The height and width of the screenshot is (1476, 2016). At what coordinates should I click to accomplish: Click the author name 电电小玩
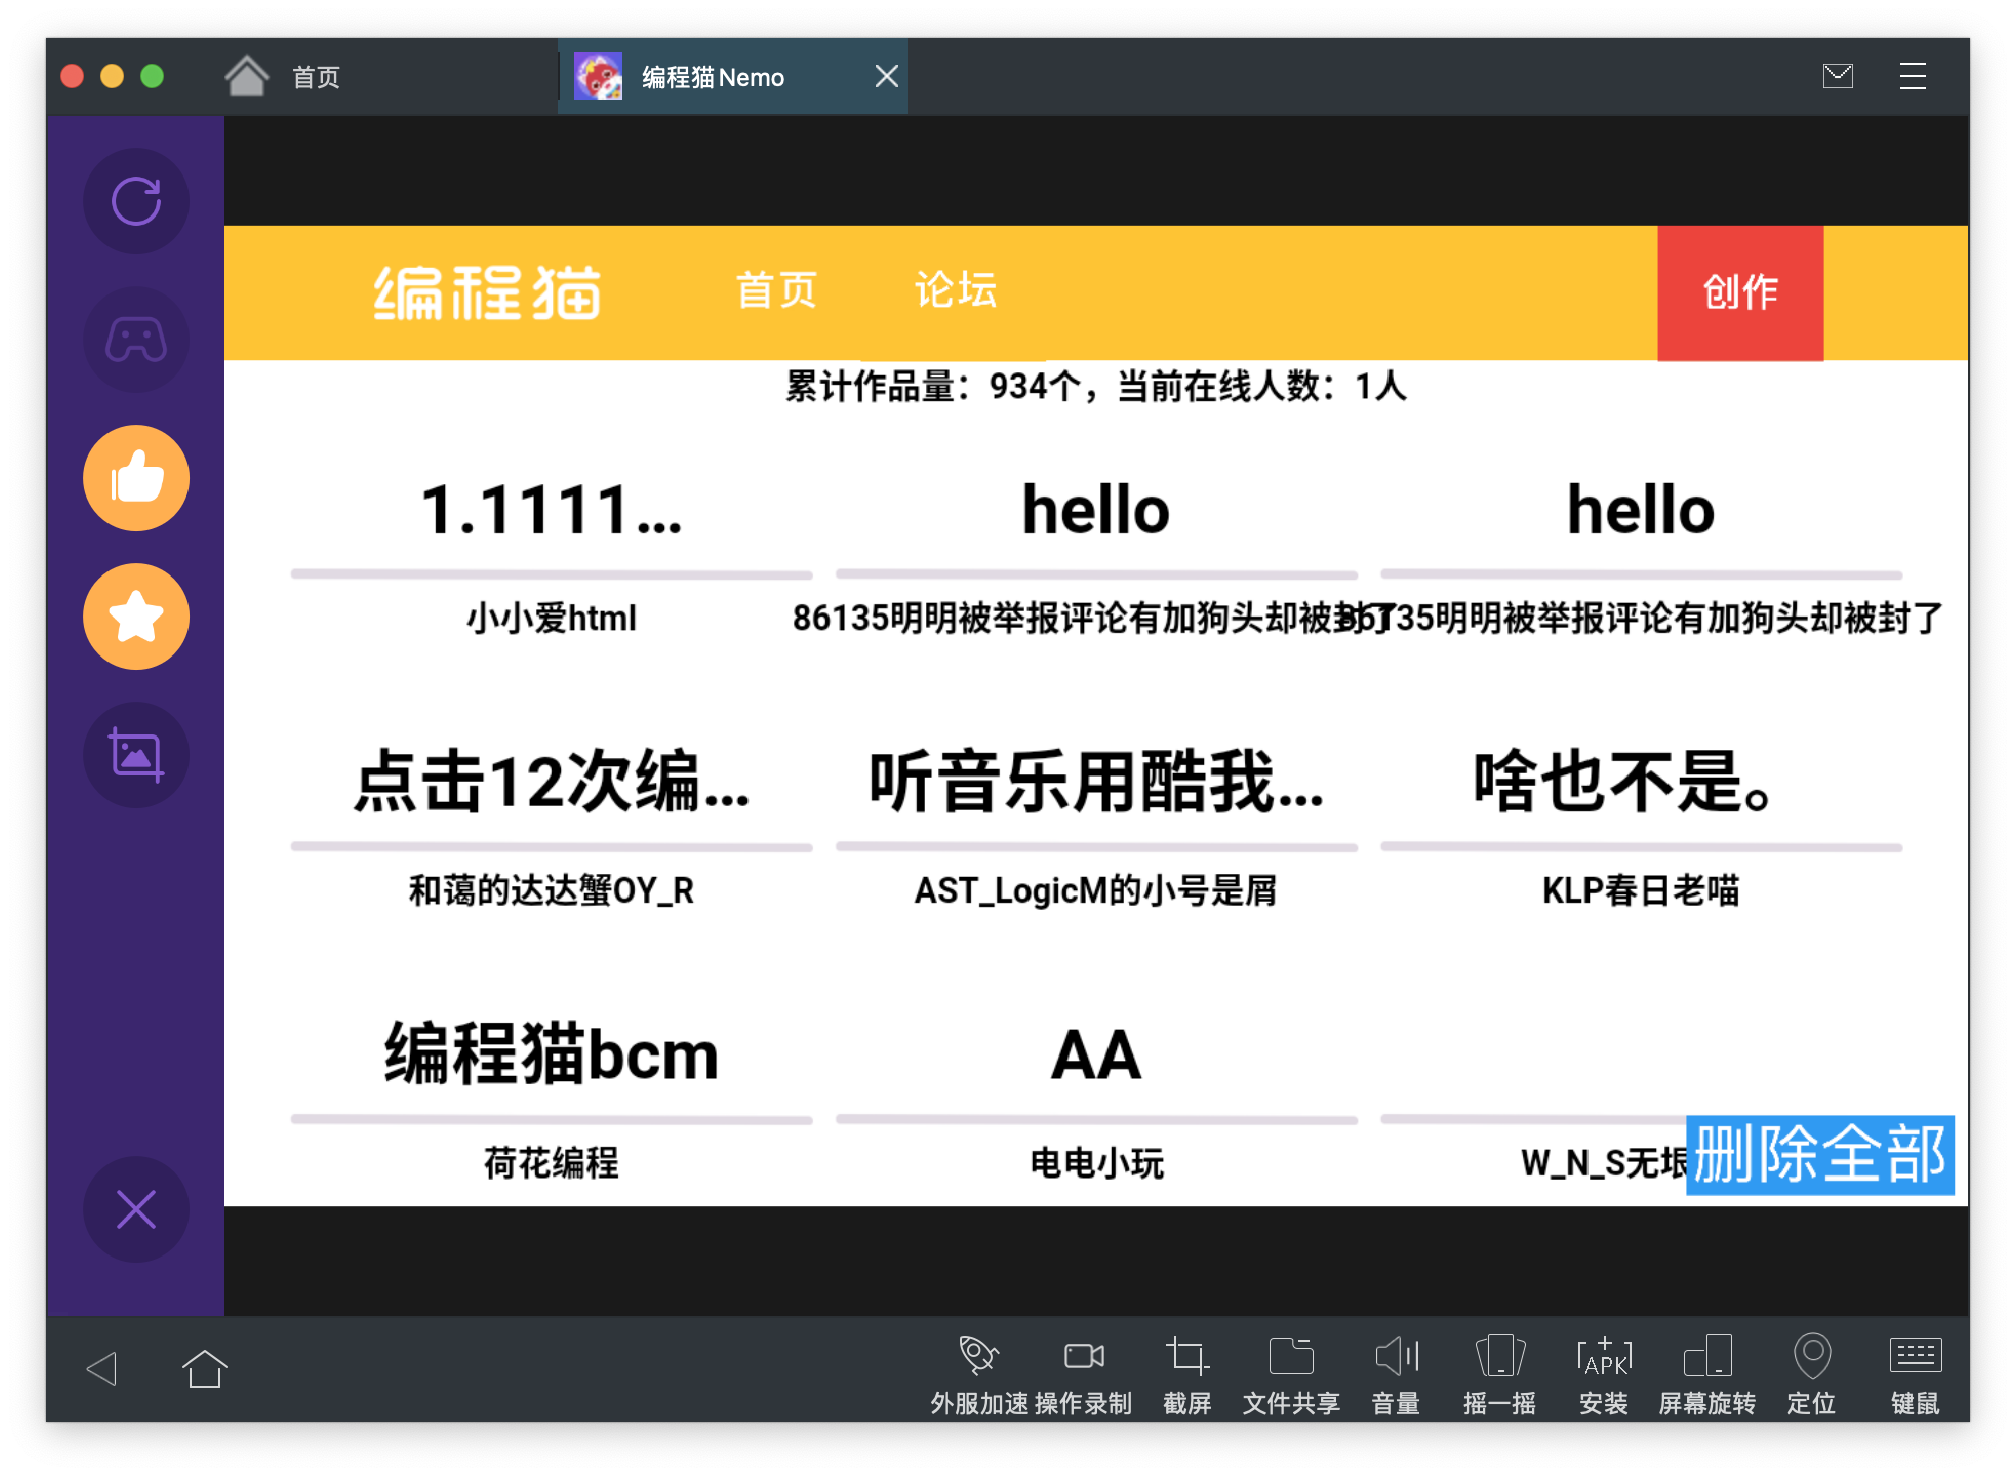coord(1097,1163)
